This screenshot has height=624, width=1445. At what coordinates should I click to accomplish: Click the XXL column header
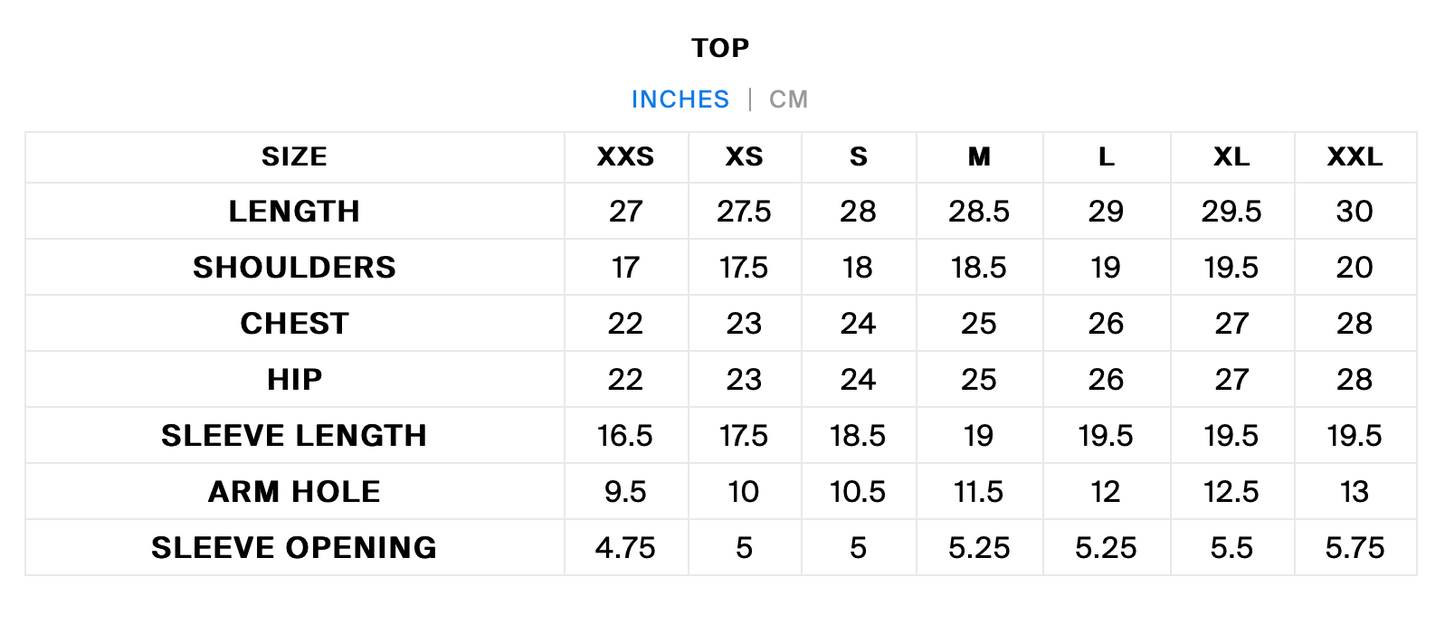pos(1355,157)
